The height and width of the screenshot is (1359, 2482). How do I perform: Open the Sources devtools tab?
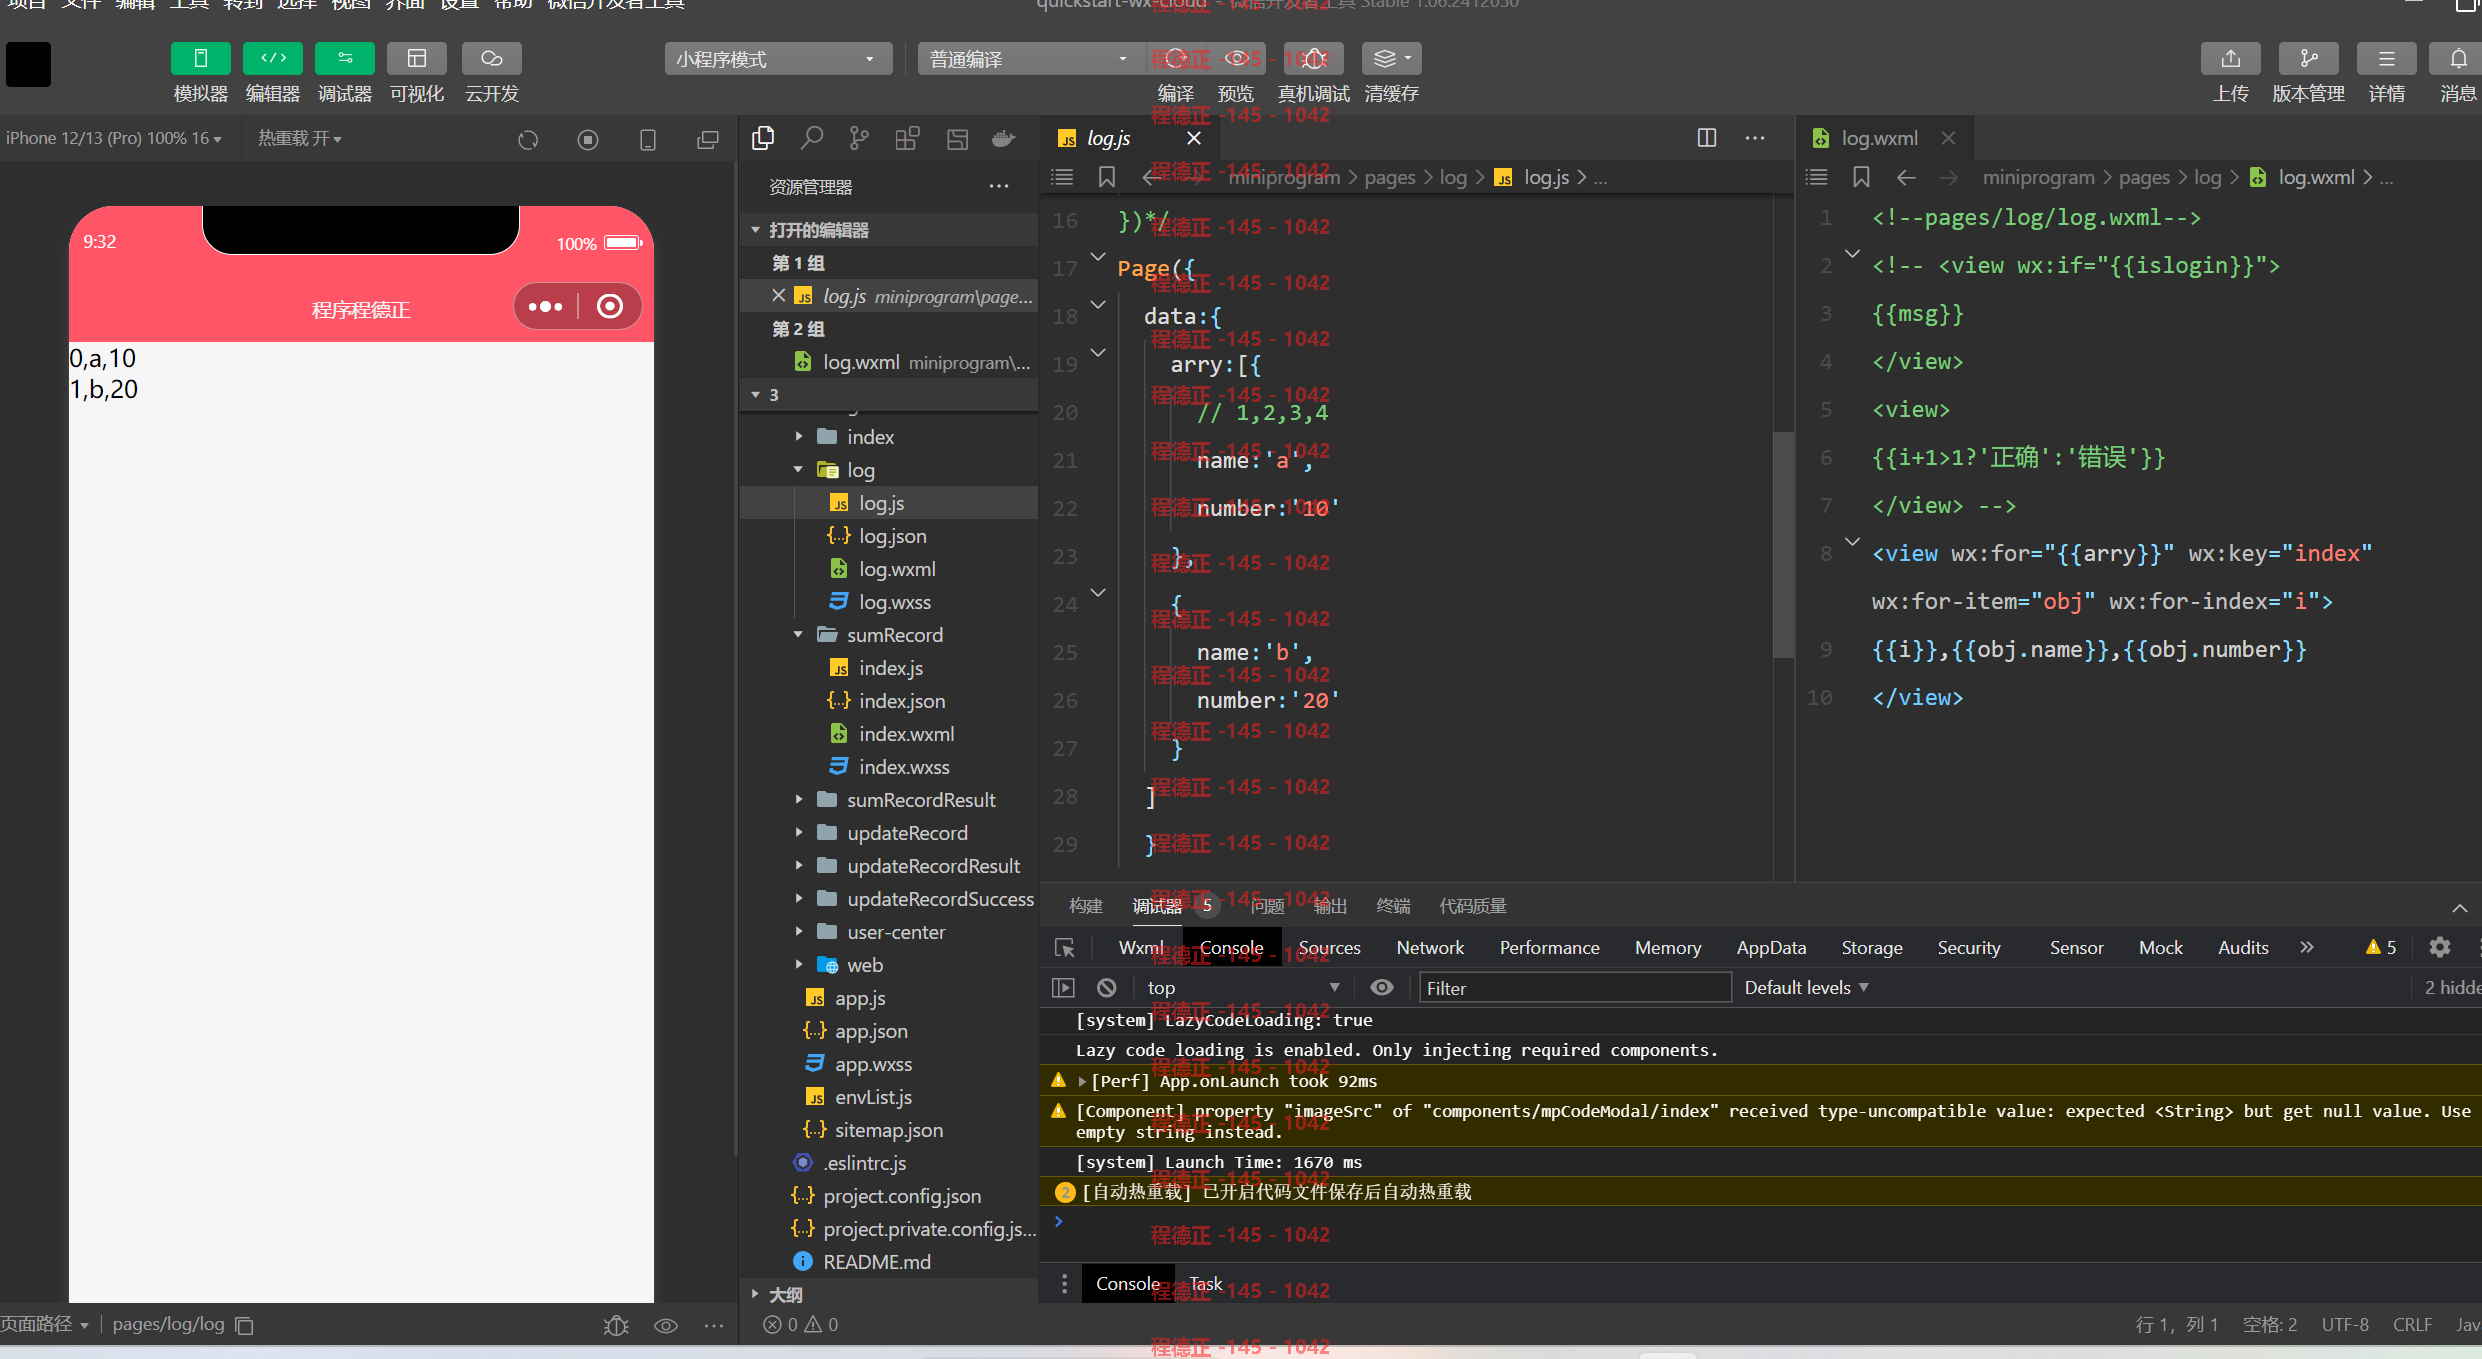pyautogui.click(x=1329, y=947)
